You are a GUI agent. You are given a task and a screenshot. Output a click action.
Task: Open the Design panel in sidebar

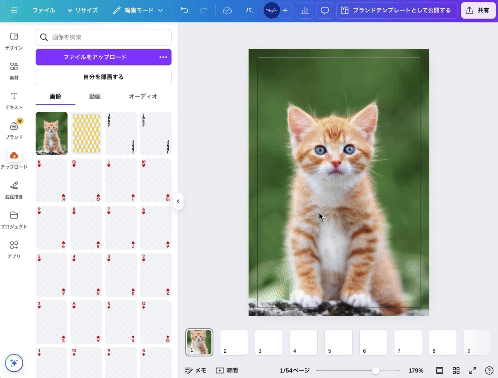click(x=14, y=41)
